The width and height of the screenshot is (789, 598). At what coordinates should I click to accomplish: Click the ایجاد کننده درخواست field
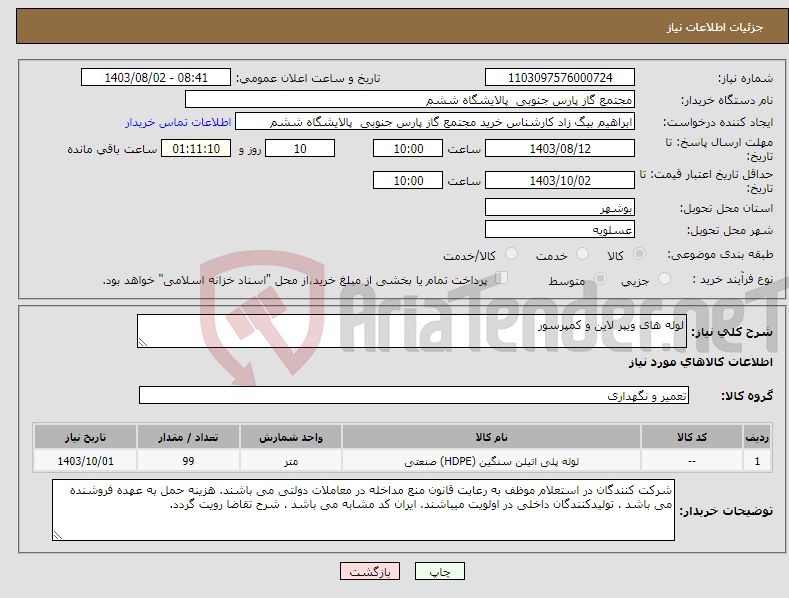point(435,122)
